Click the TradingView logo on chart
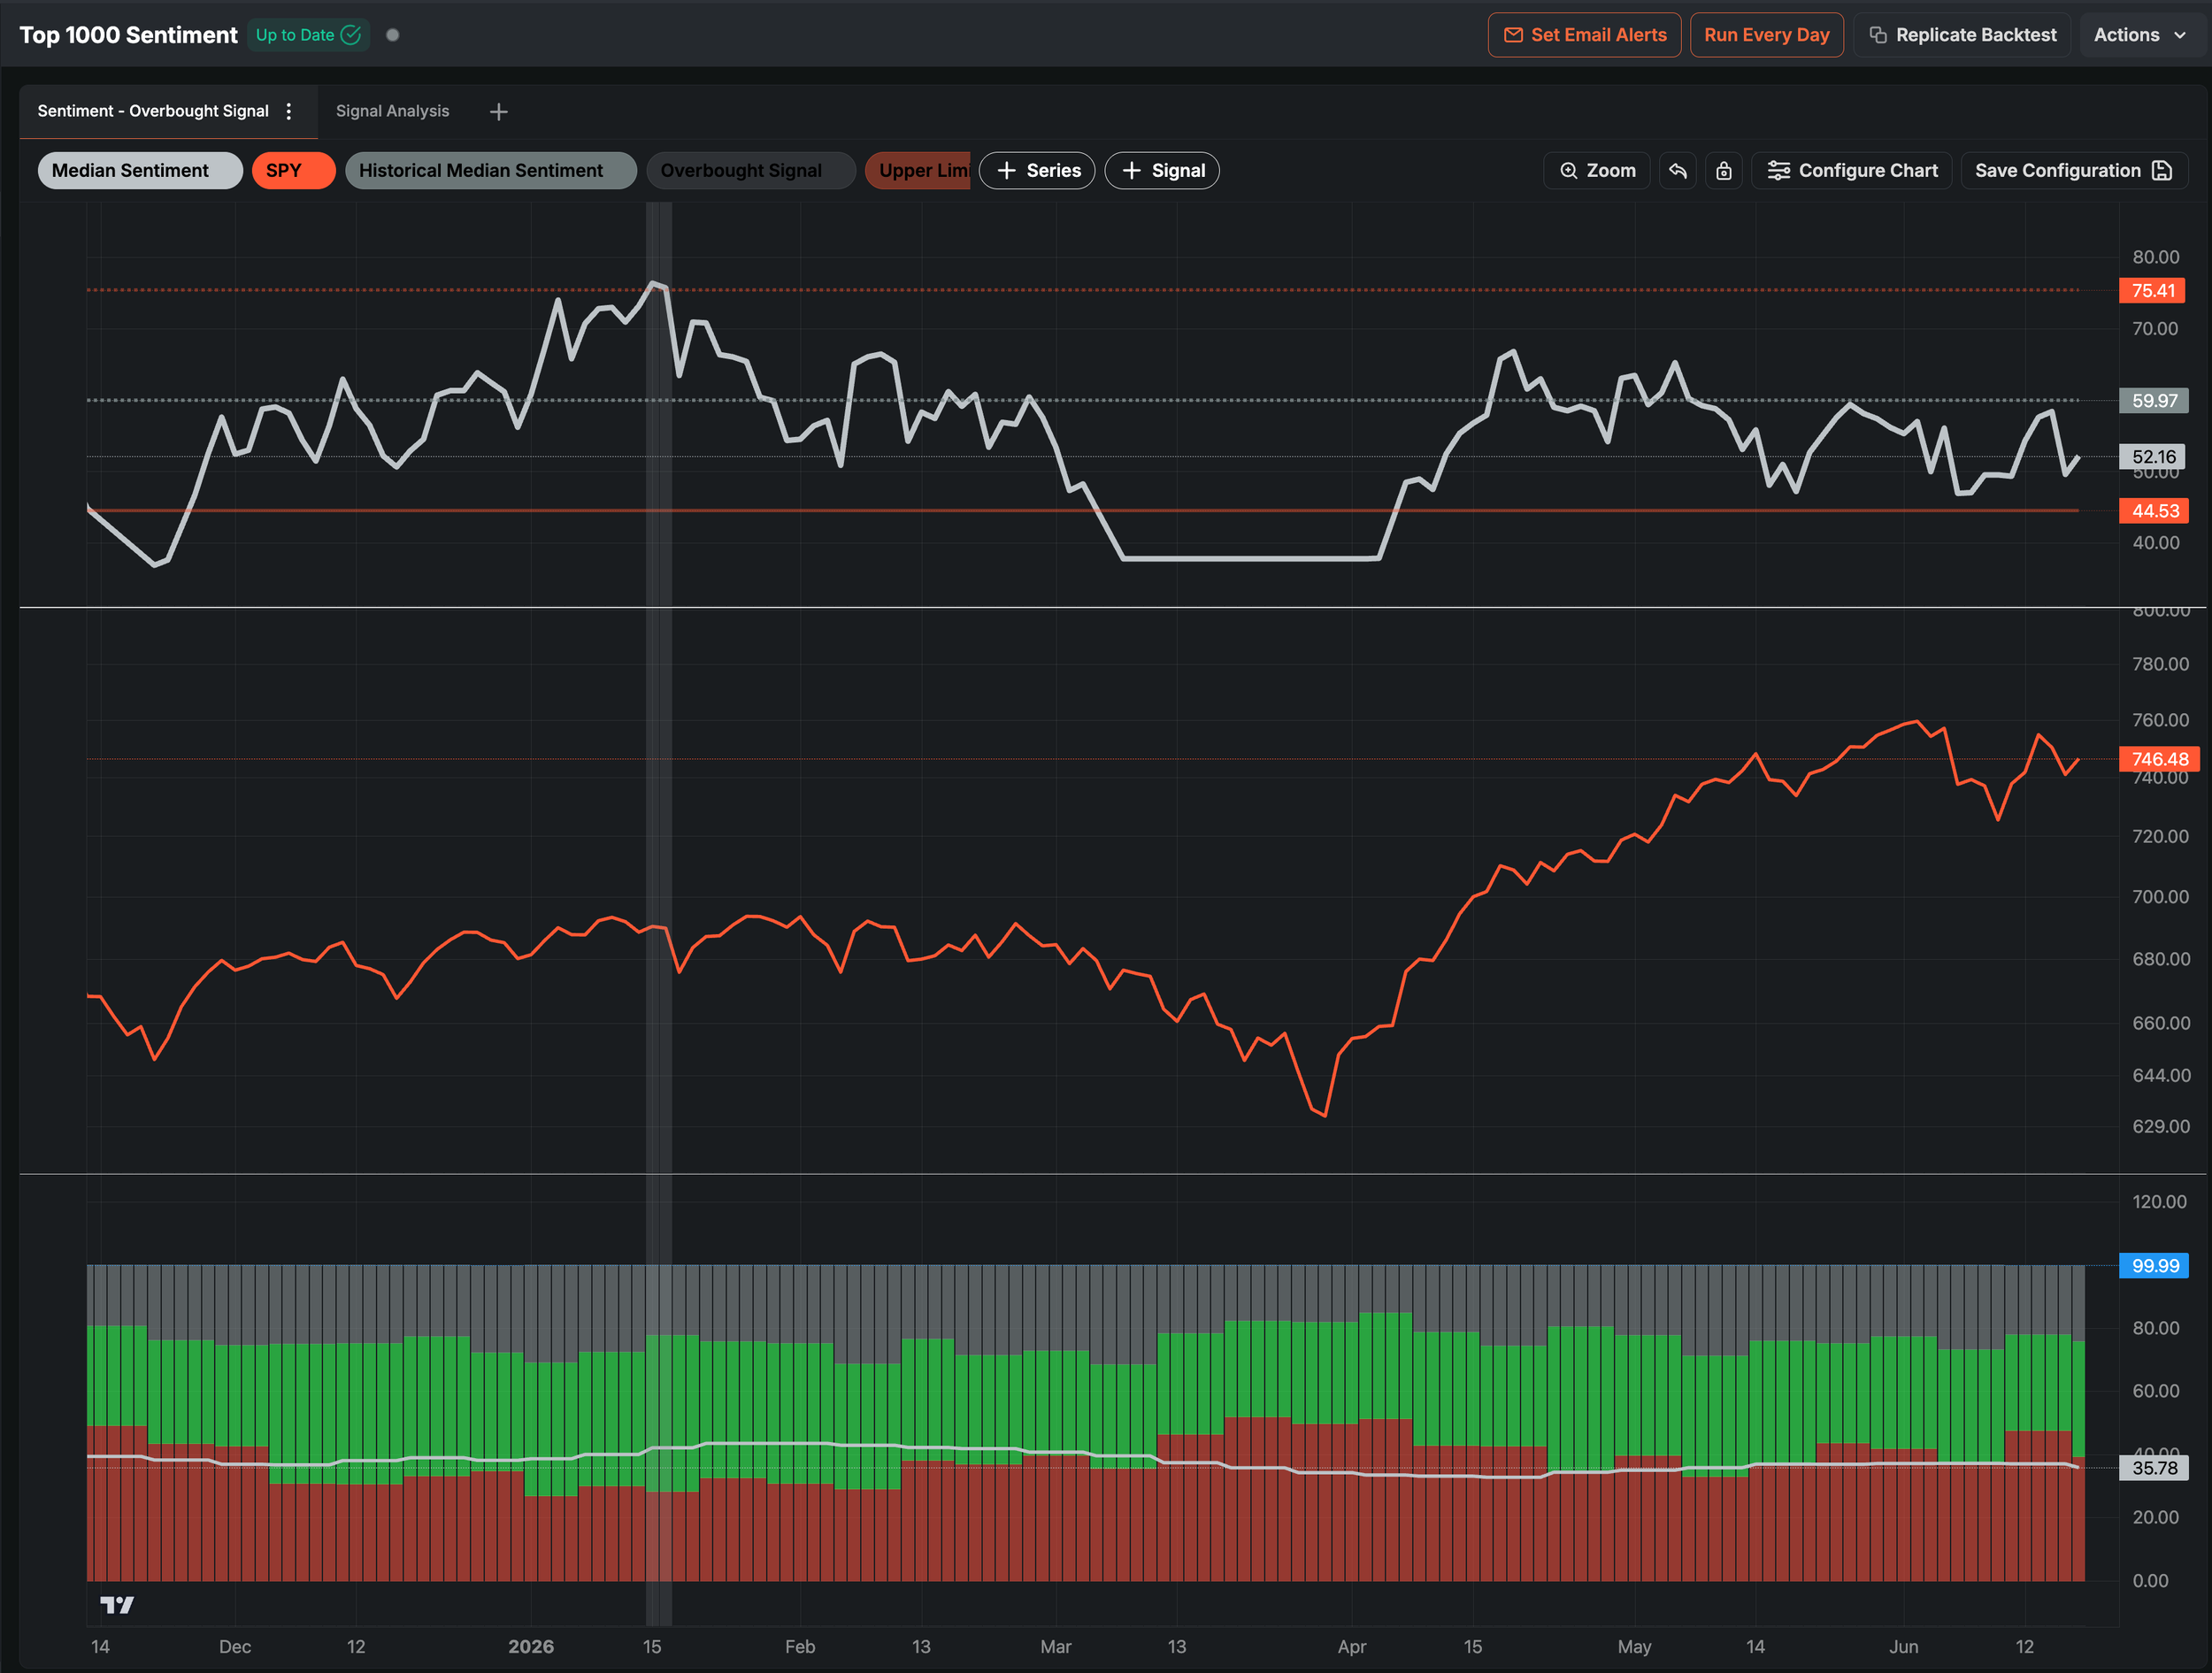This screenshot has width=2212, height=1673. pyautogui.click(x=117, y=1604)
